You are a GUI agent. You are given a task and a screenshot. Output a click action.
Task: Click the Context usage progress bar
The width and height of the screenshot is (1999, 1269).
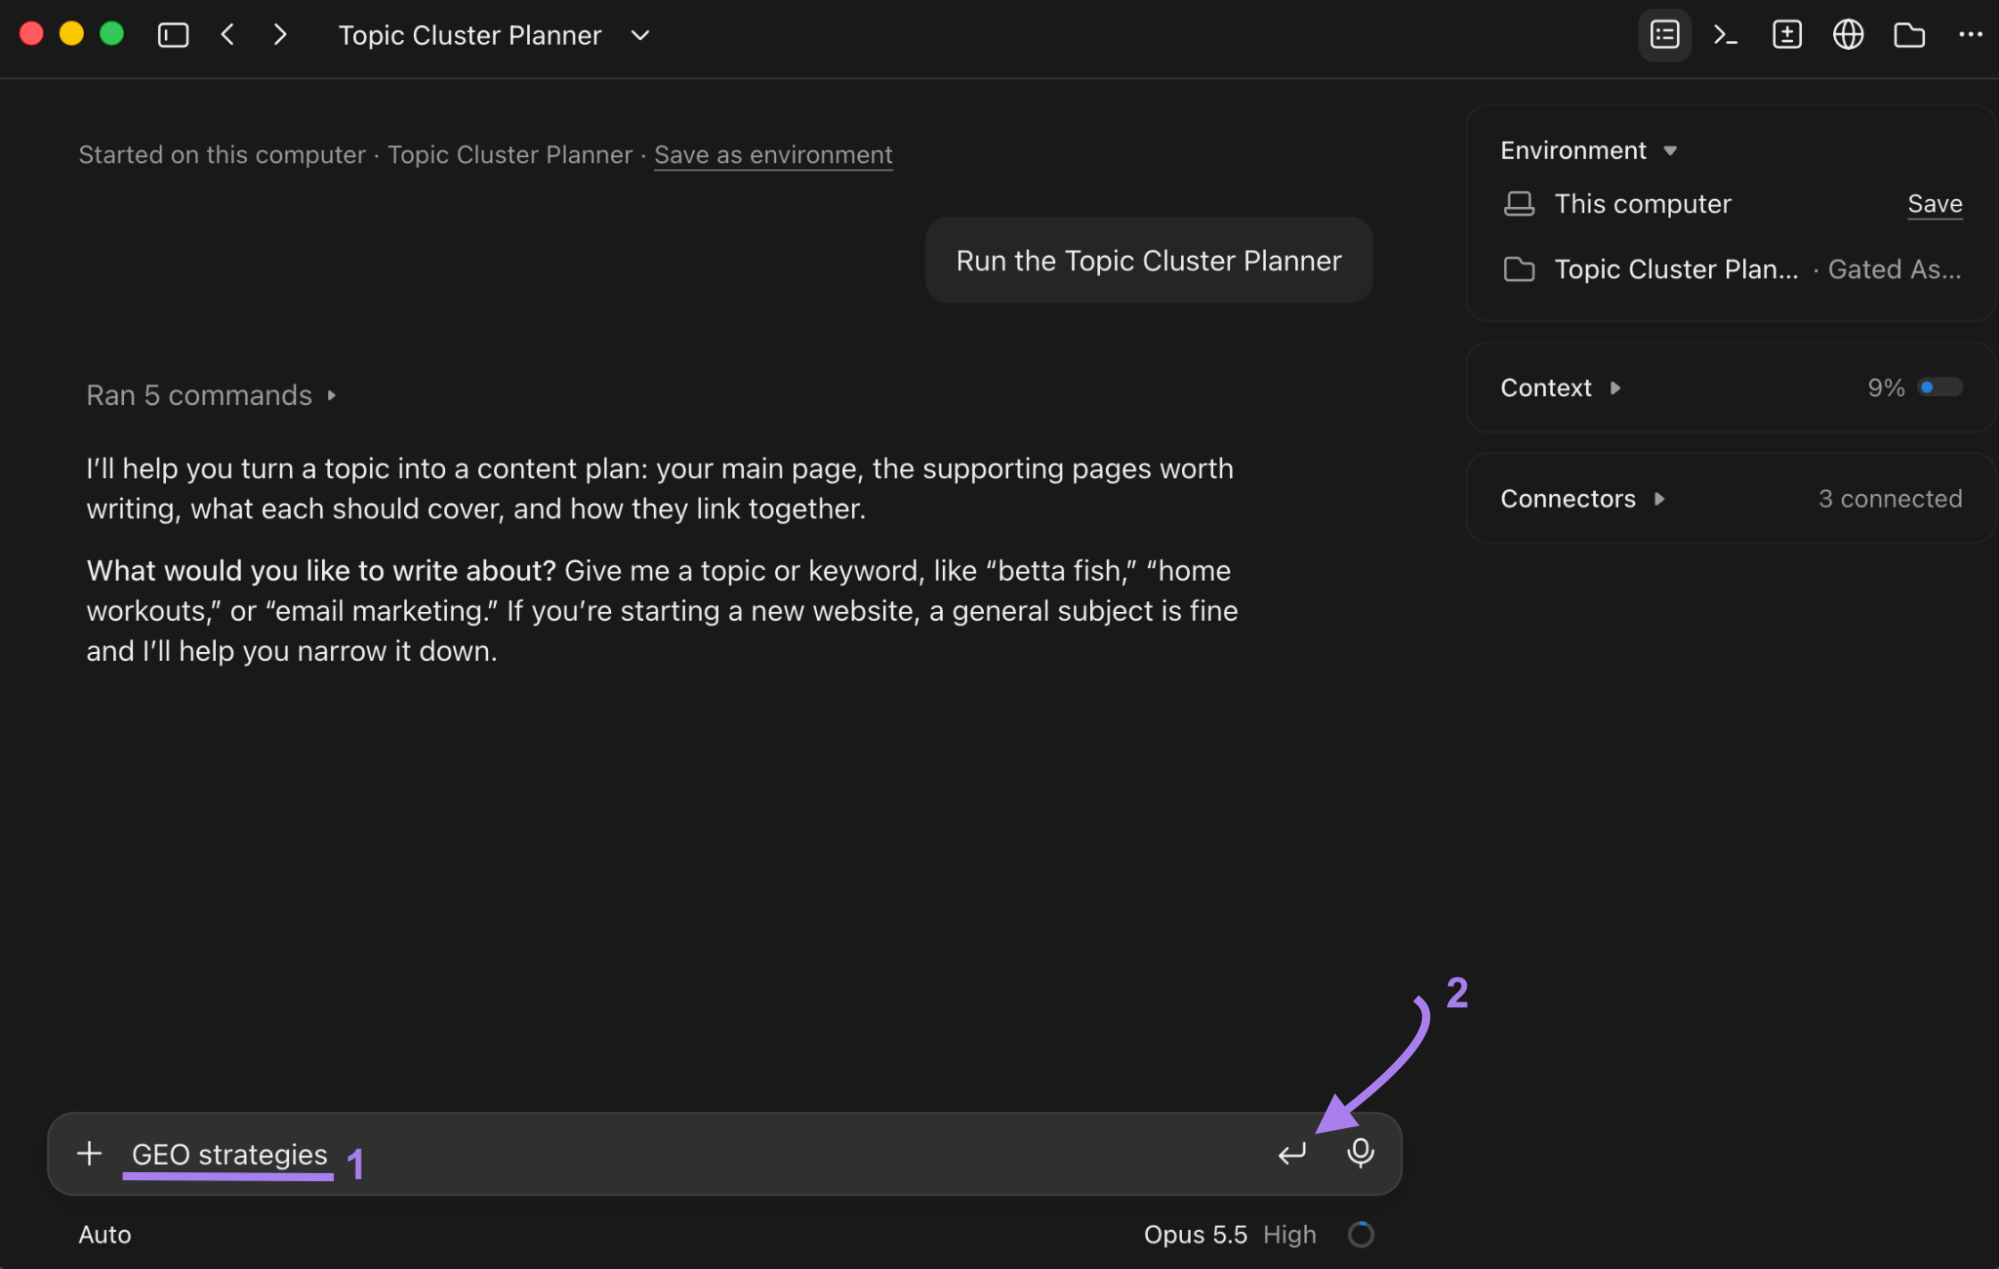(1940, 387)
